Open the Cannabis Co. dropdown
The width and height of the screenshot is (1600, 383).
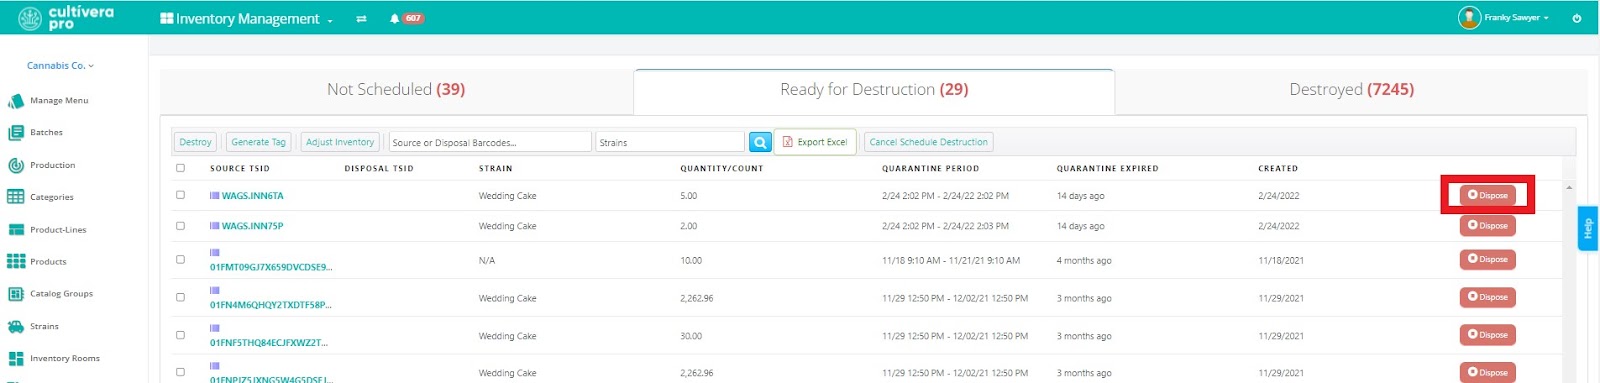pyautogui.click(x=60, y=66)
